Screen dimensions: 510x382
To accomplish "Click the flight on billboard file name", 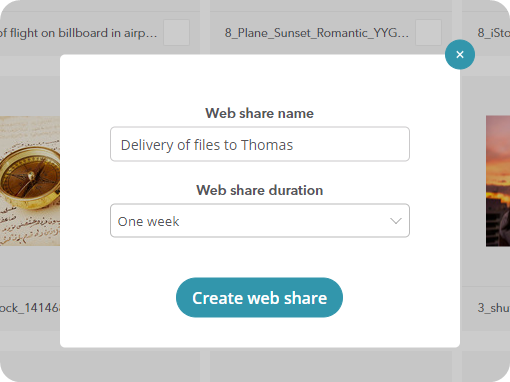I will tap(79, 33).
